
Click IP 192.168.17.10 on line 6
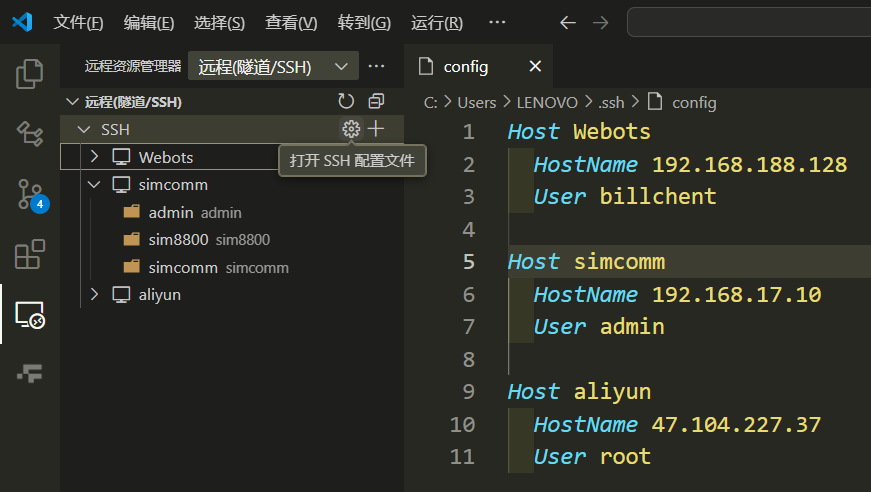tap(737, 294)
